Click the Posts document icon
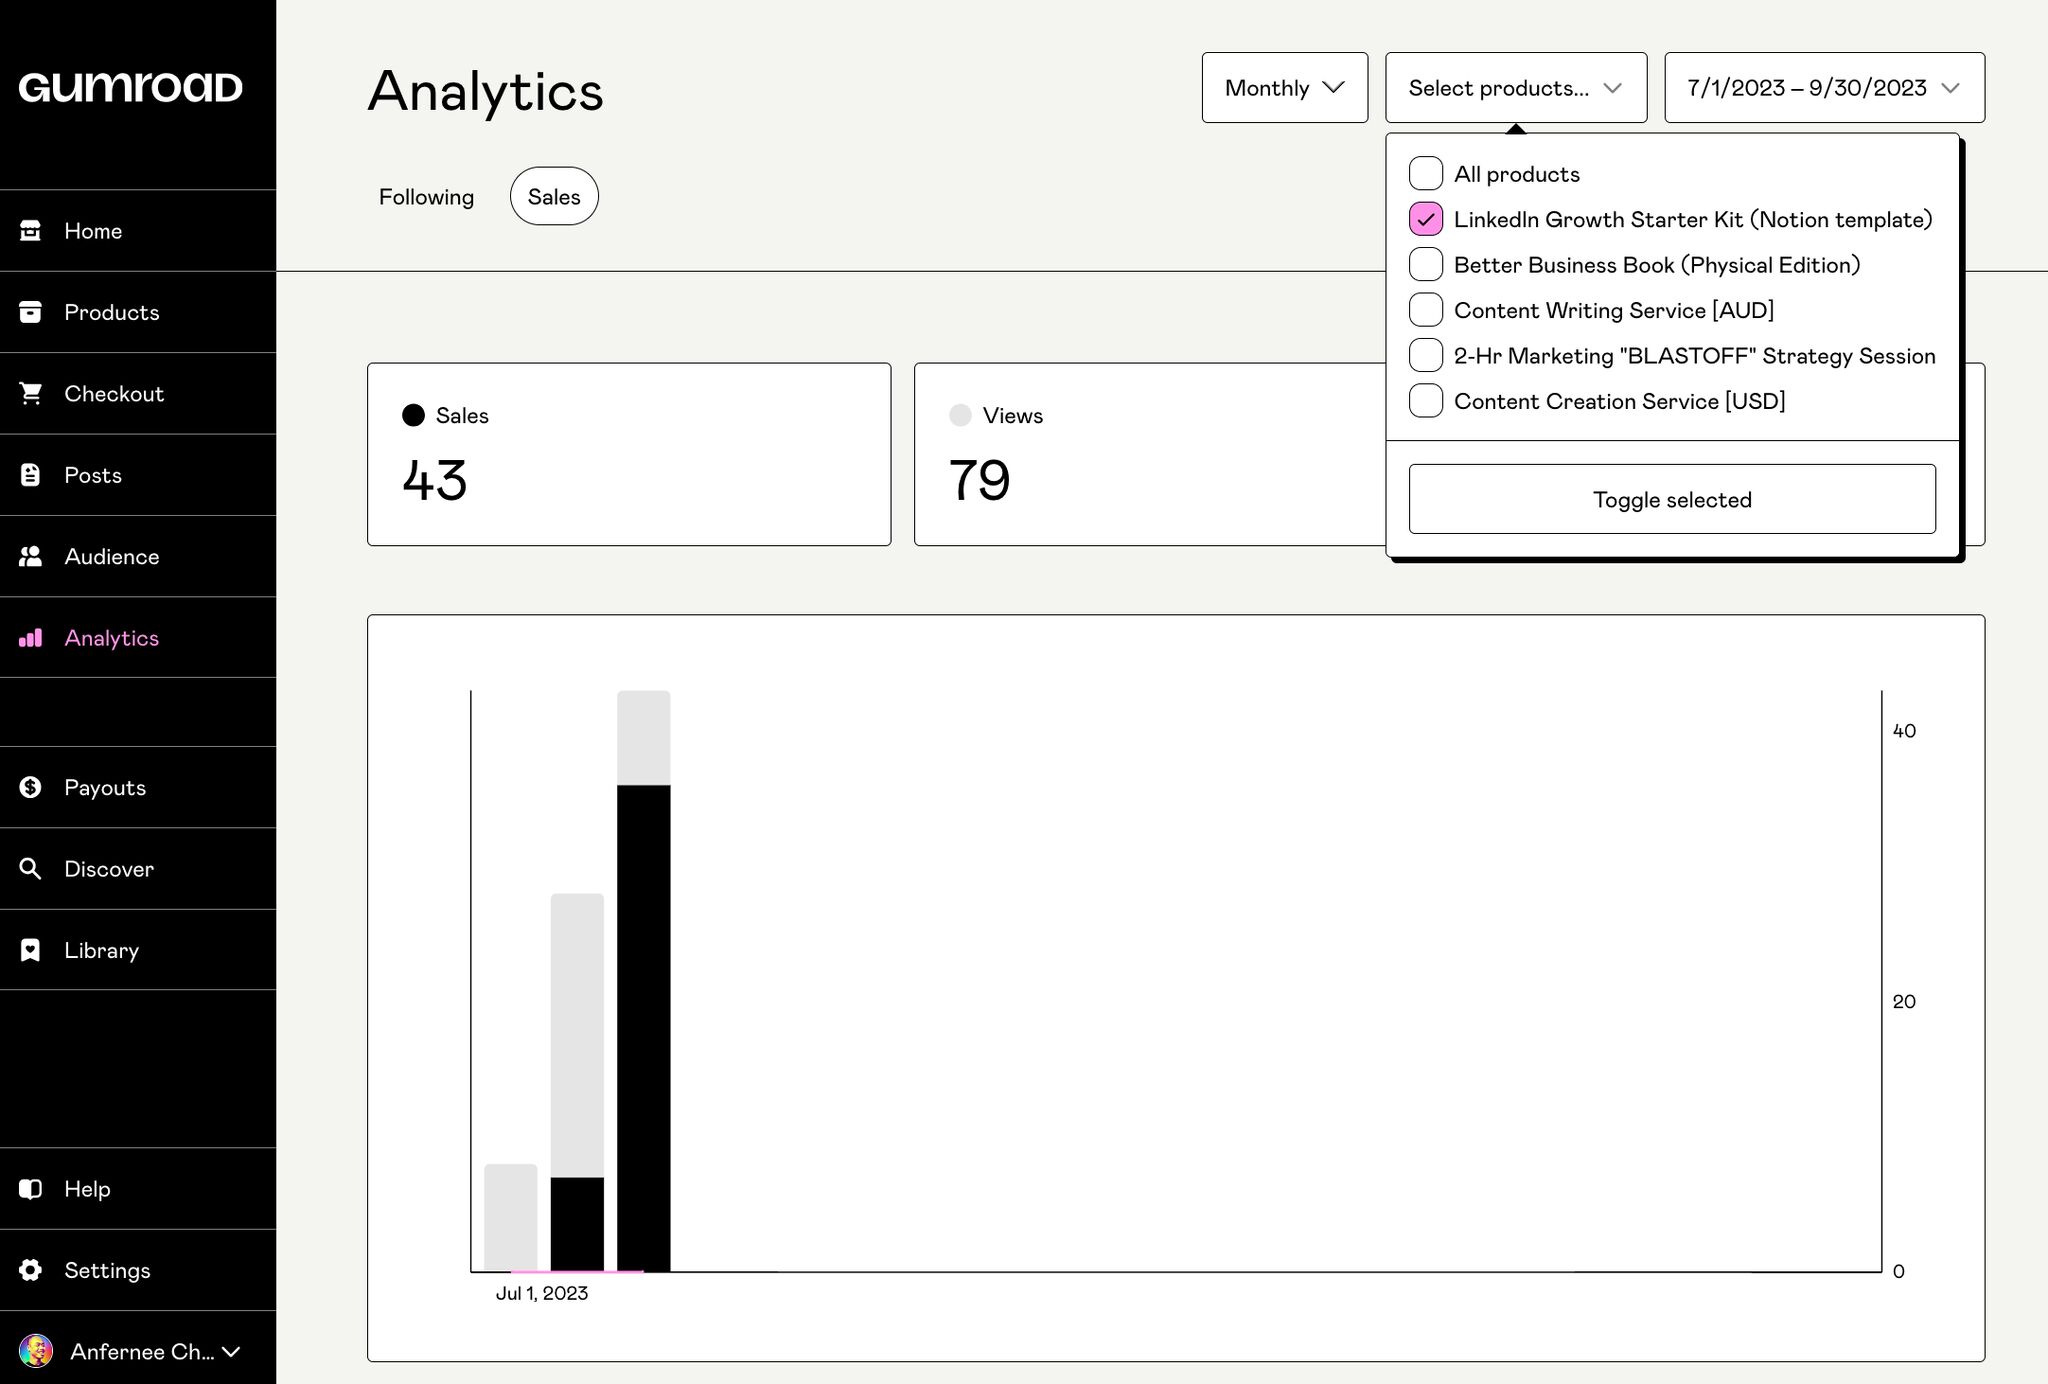 (31, 475)
